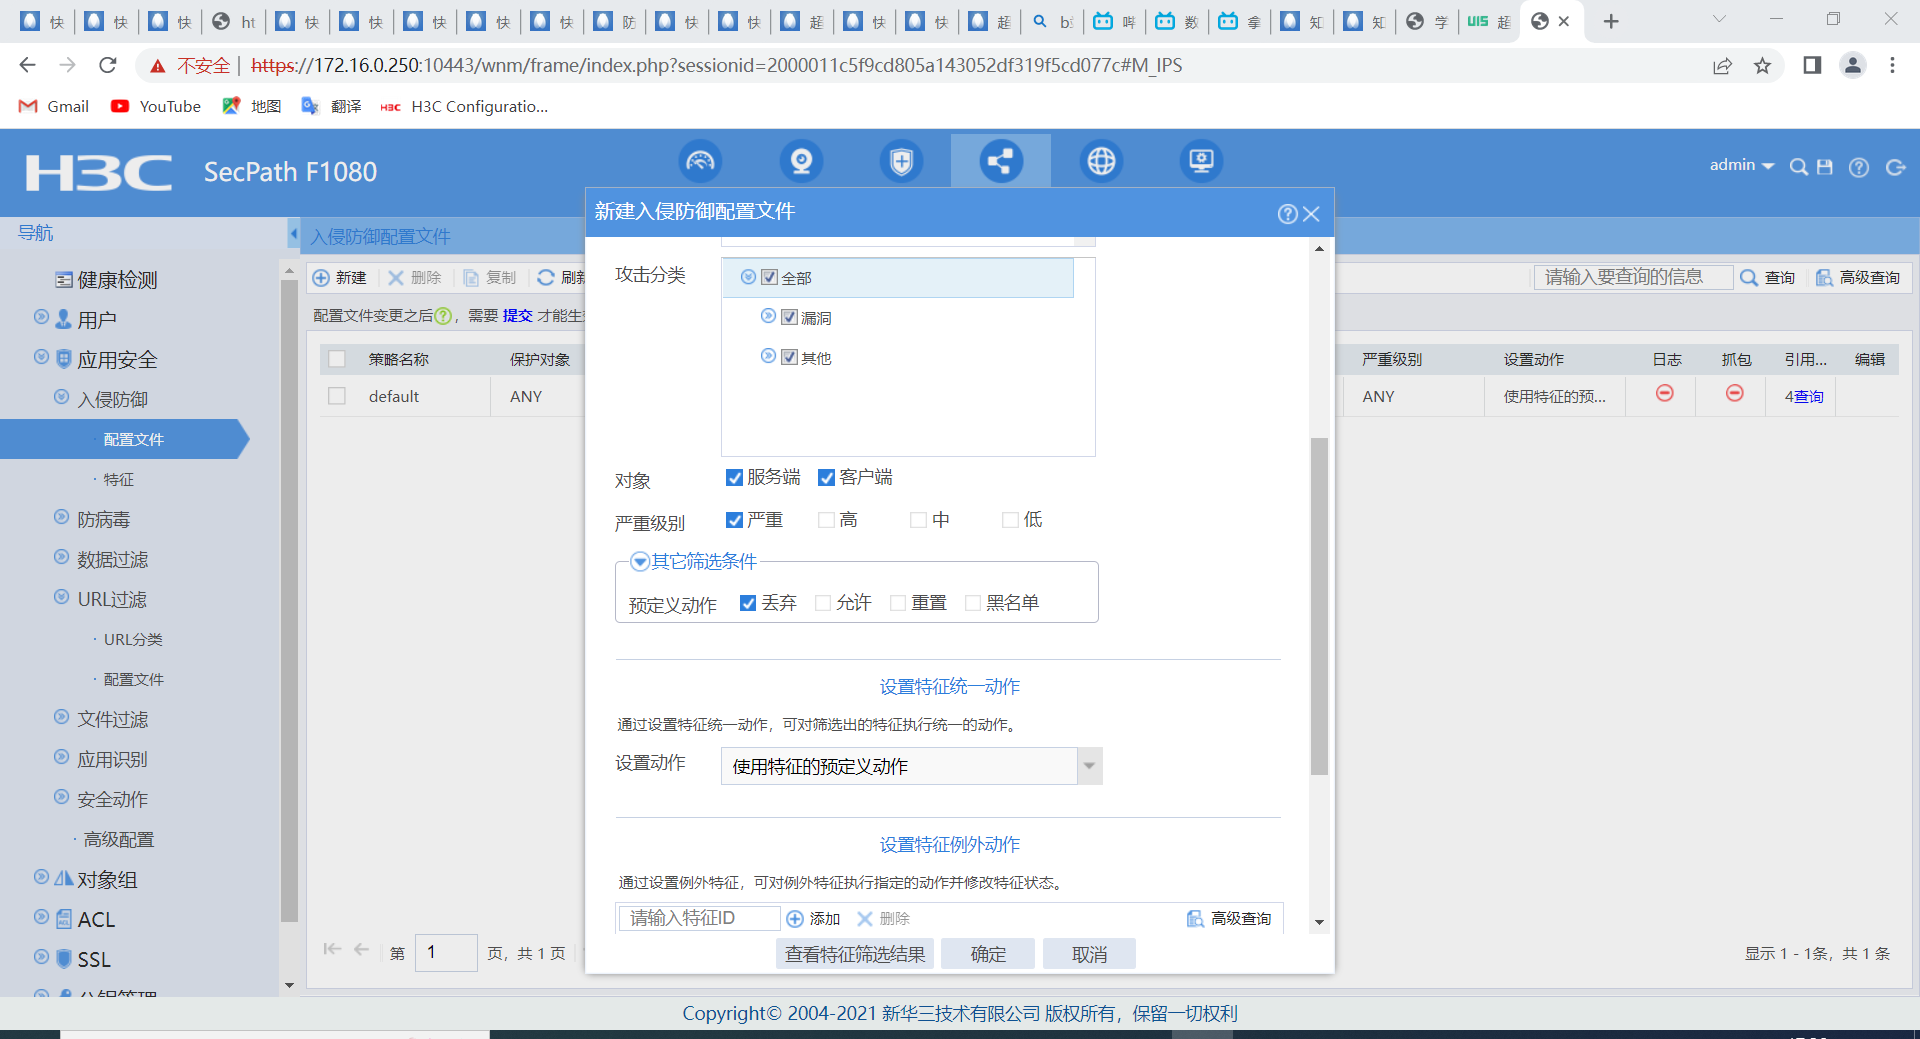Open the admin user dropdown menu
Image resolution: width=1920 pixels, height=1039 pixels.
tap(1741, 166)
